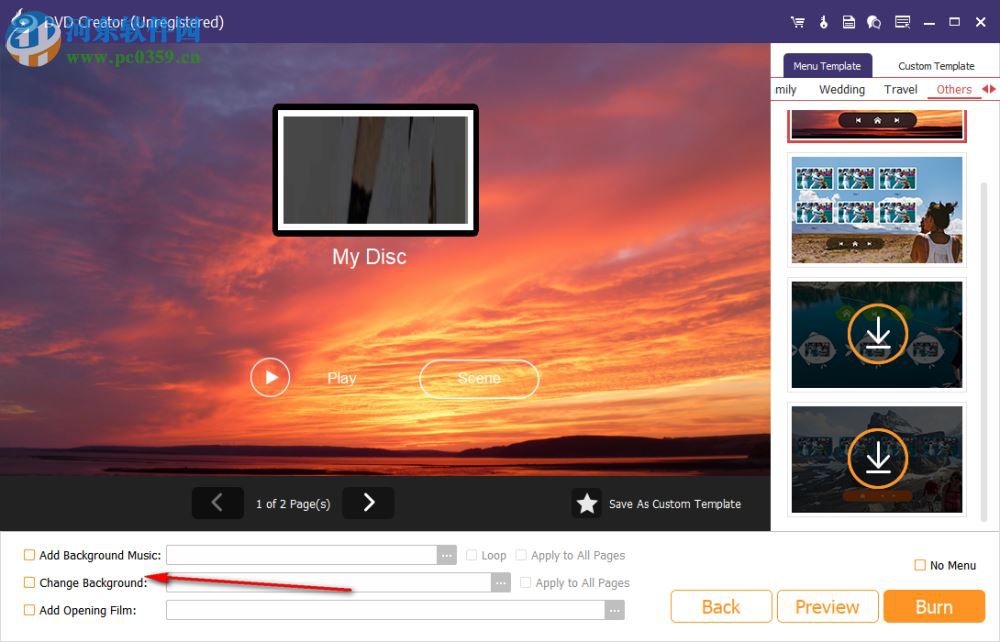
Task: Click the Save As Custom Template star icon
Action: click(x=588, y=503)
